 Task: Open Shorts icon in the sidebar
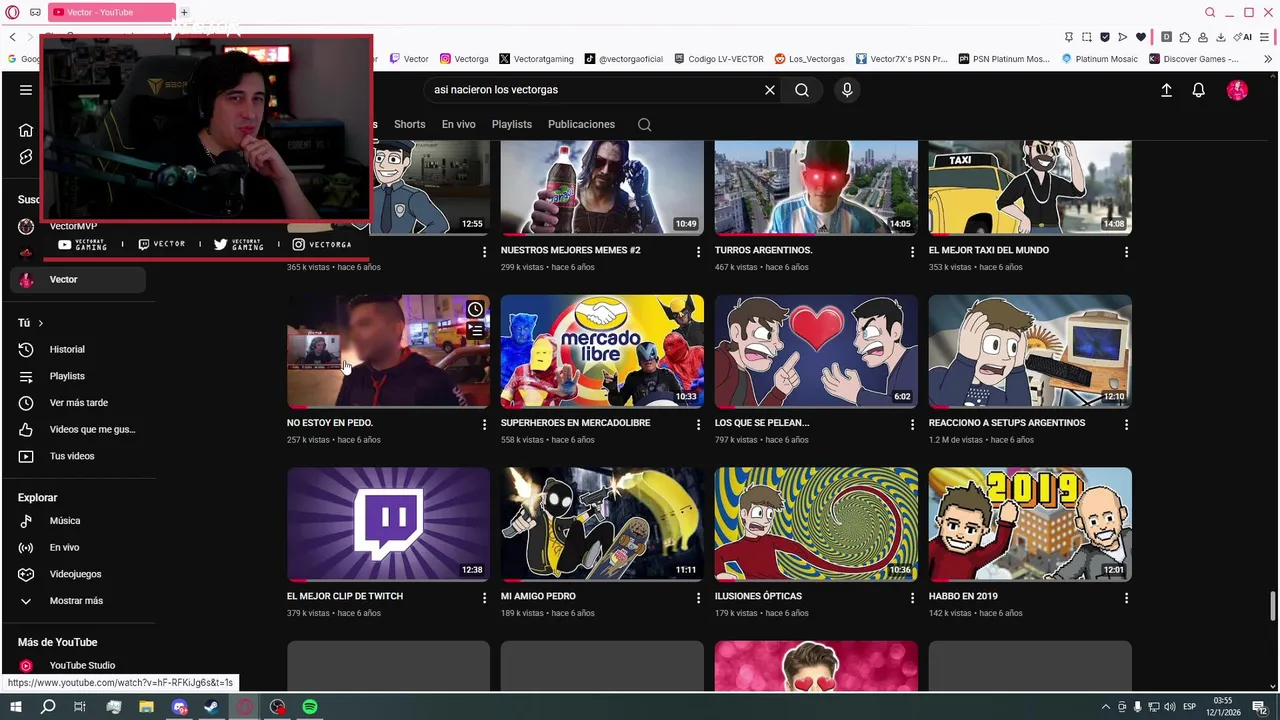point(26,157)
